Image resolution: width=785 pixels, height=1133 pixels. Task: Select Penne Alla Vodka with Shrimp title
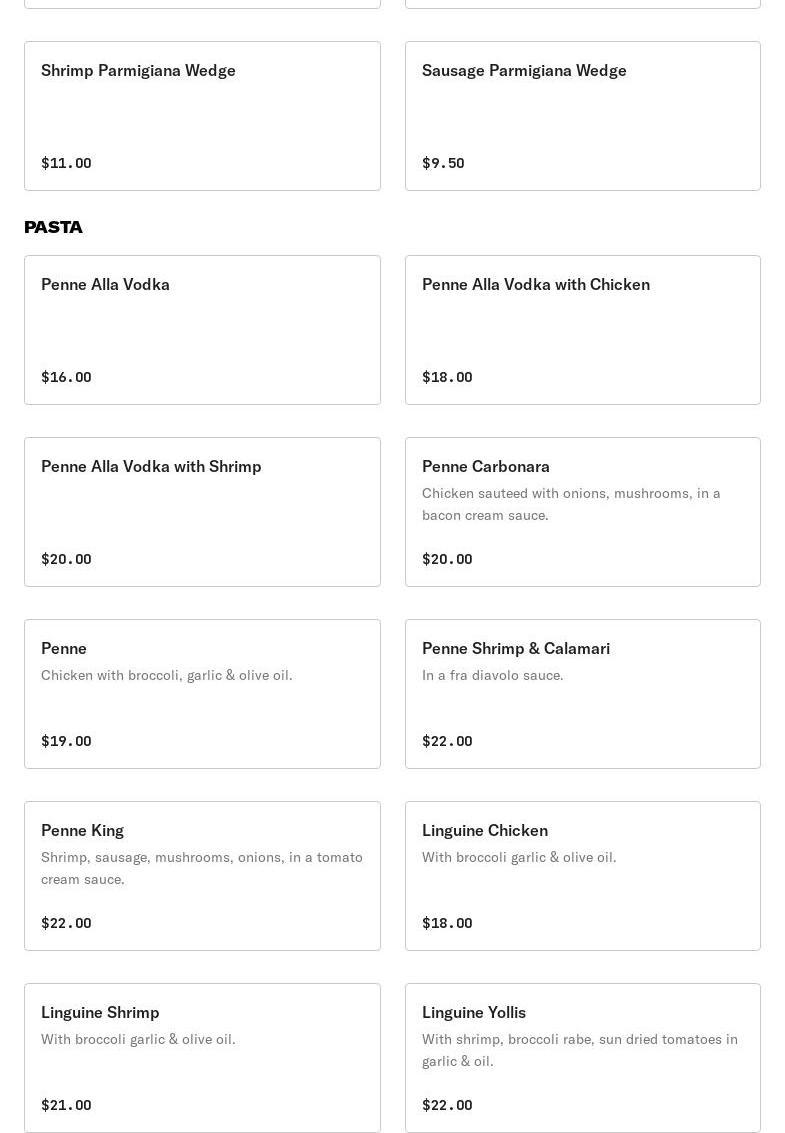[151, 466]
